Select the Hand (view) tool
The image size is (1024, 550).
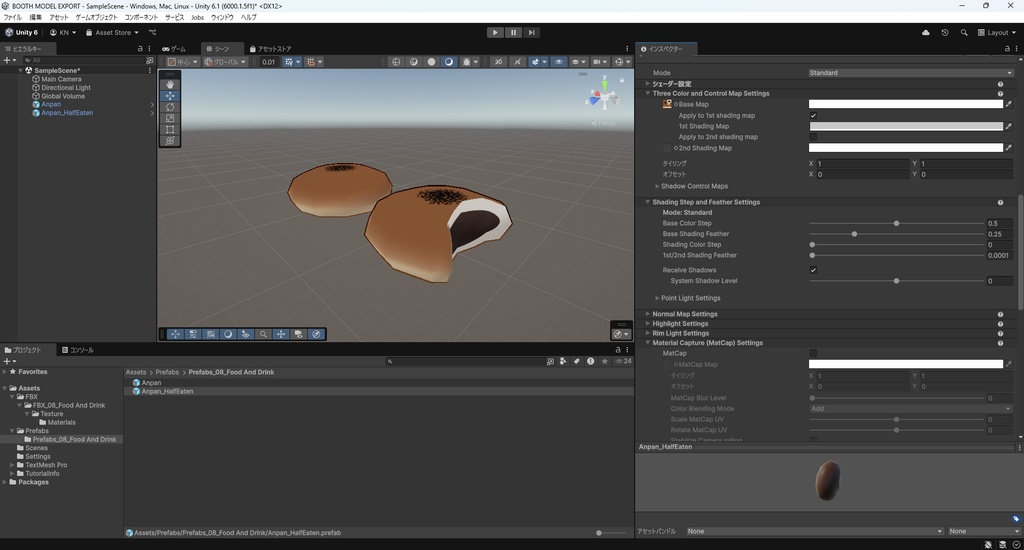pos(170,84)
